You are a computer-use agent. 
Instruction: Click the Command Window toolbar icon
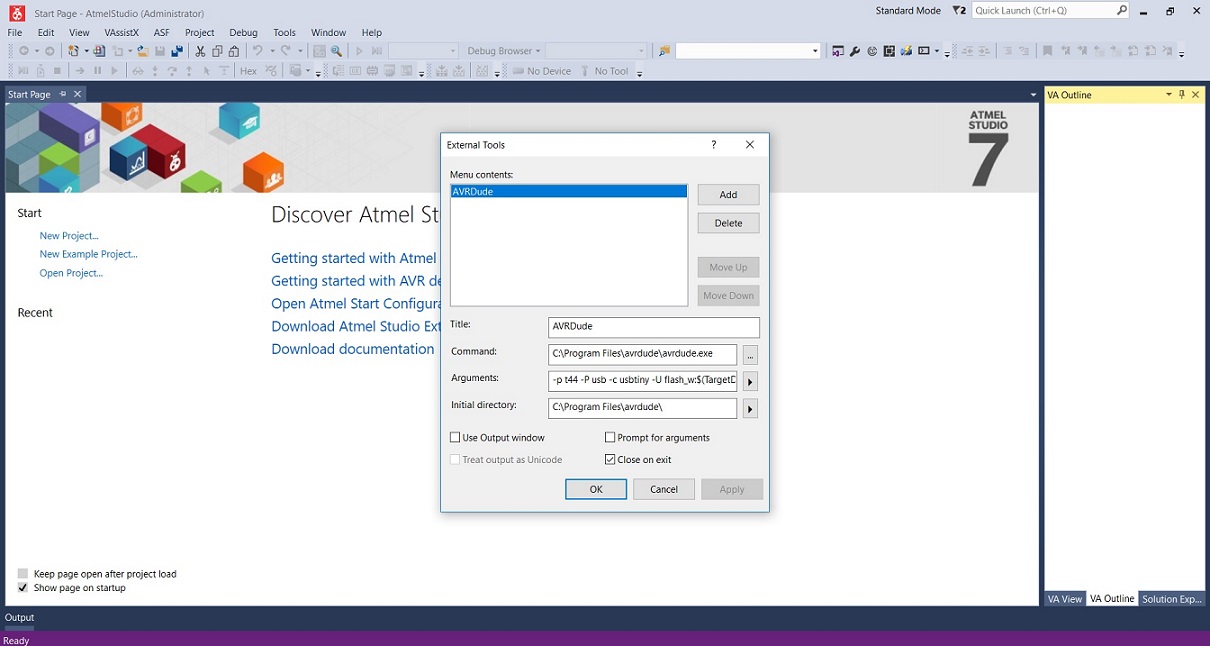(x=923, y=51)
